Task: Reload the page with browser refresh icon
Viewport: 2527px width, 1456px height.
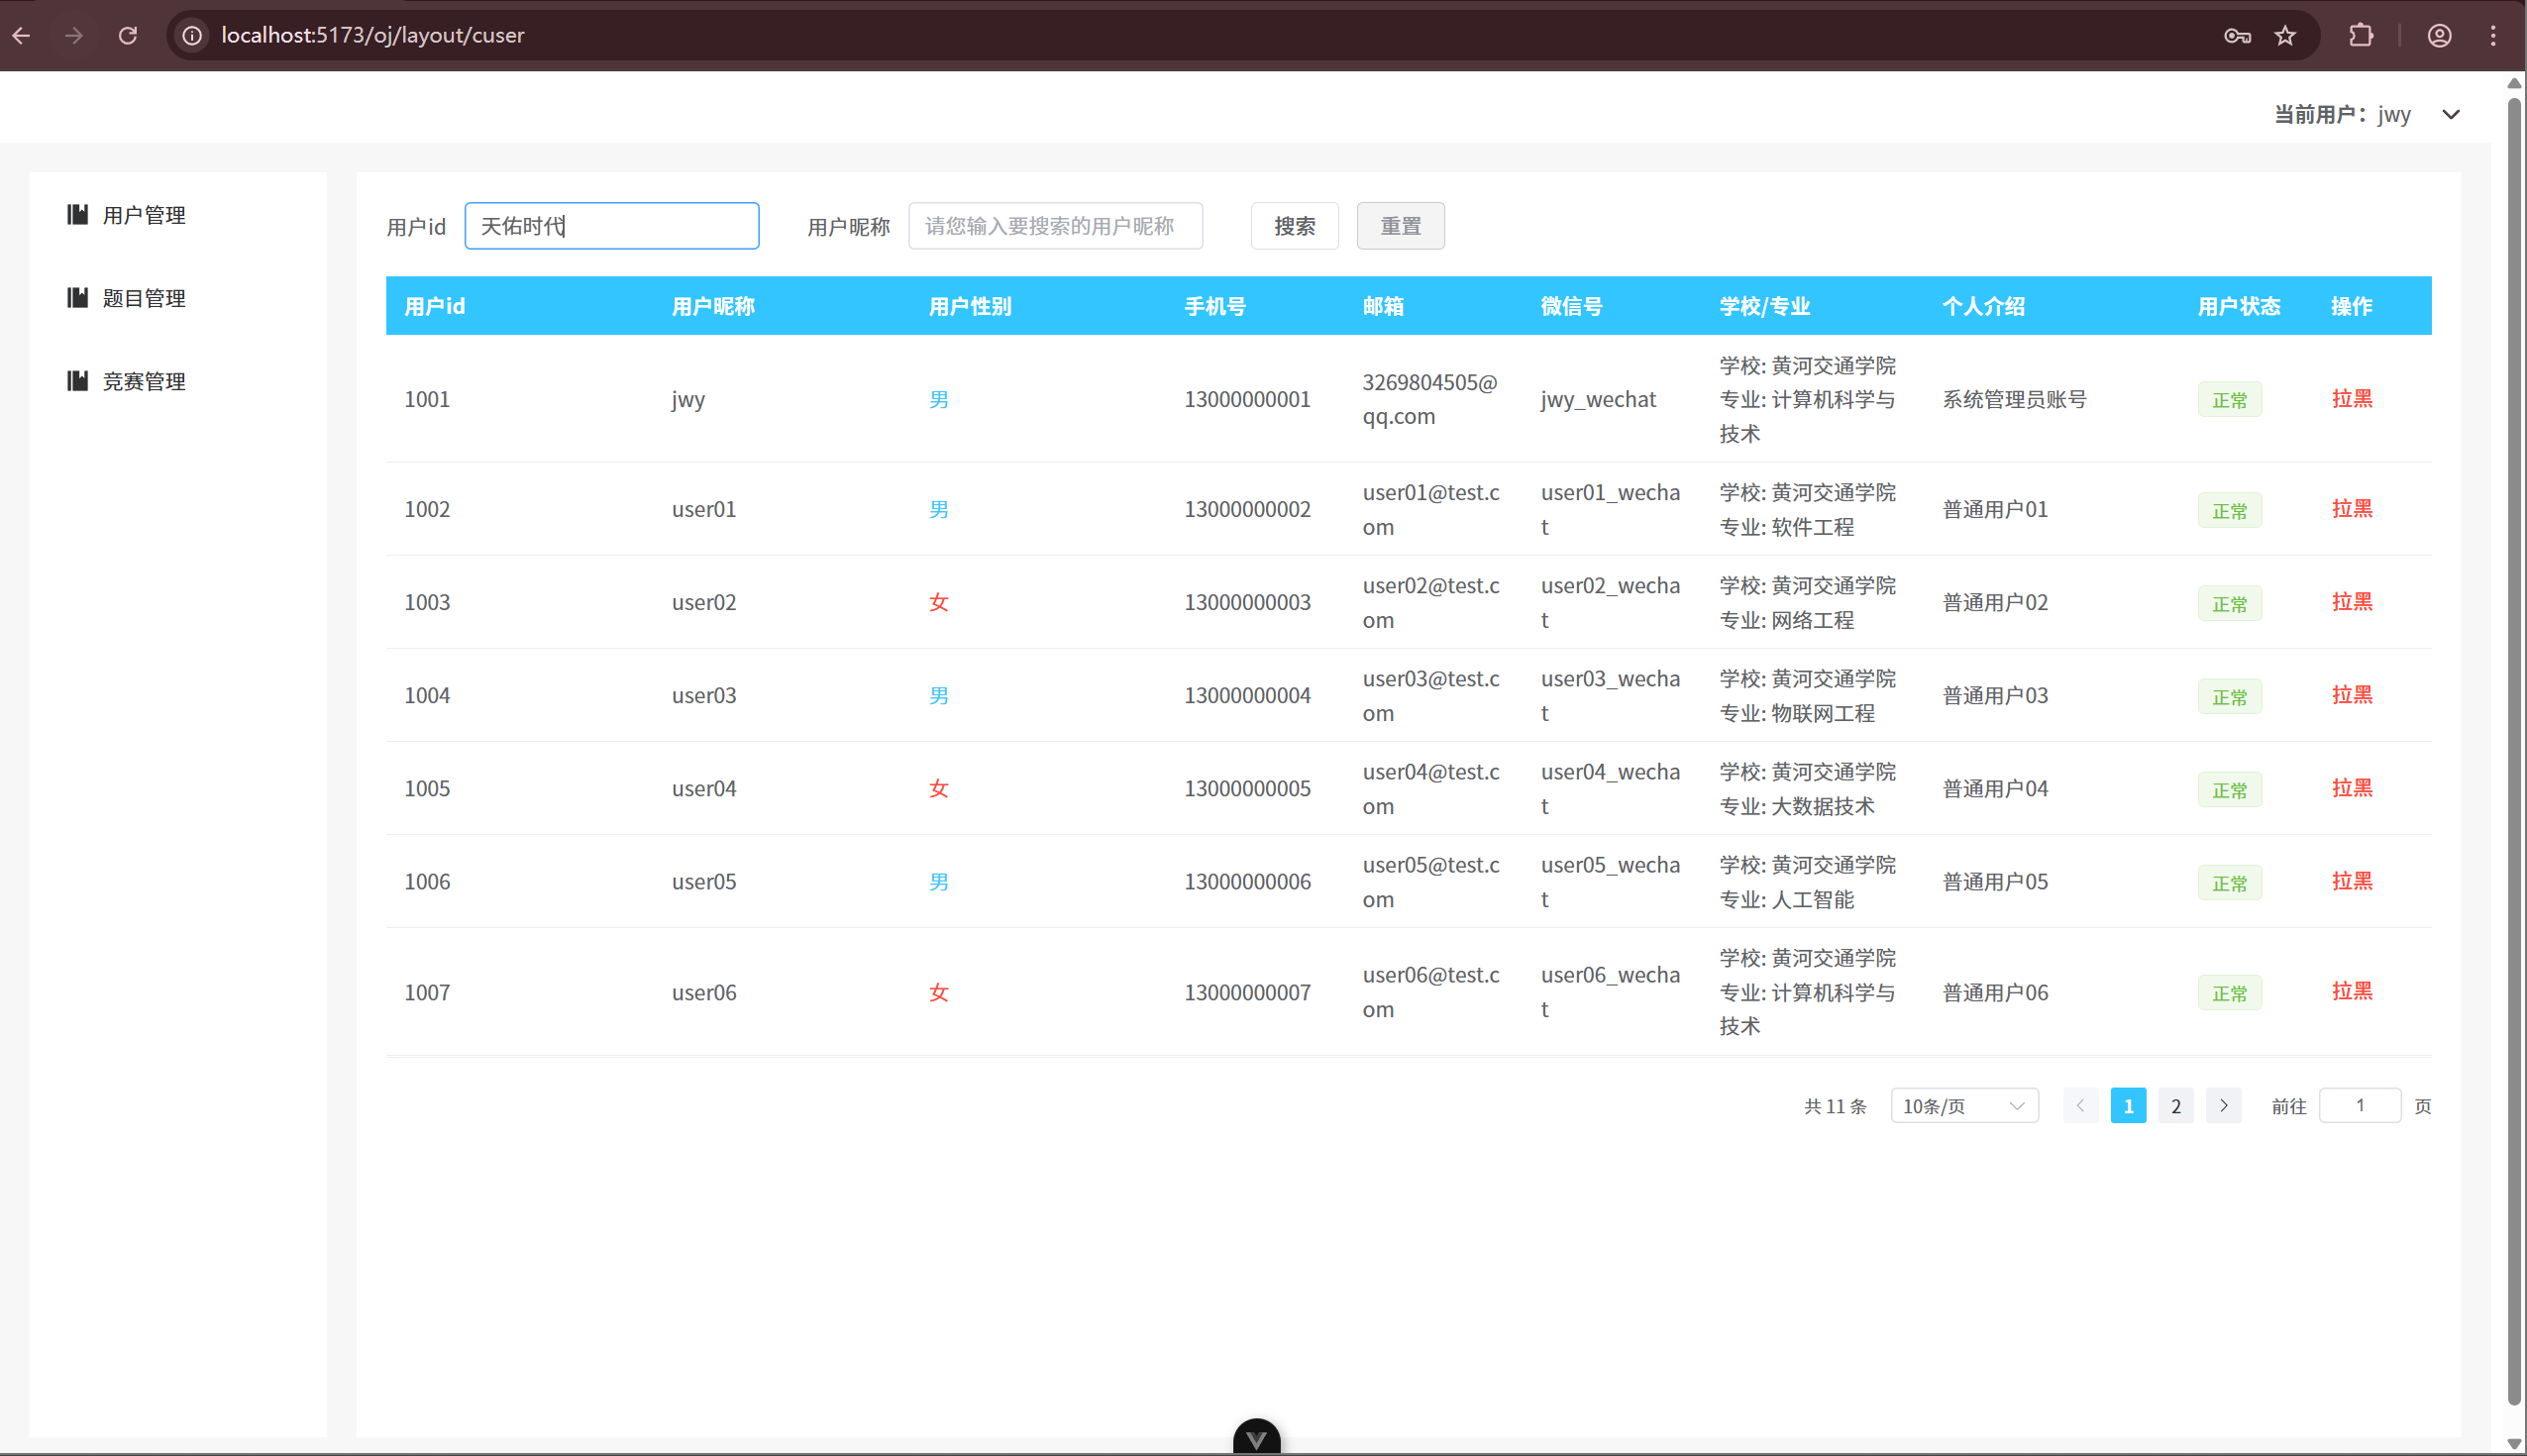Action: pyautogui.click(x=128, y=36)
